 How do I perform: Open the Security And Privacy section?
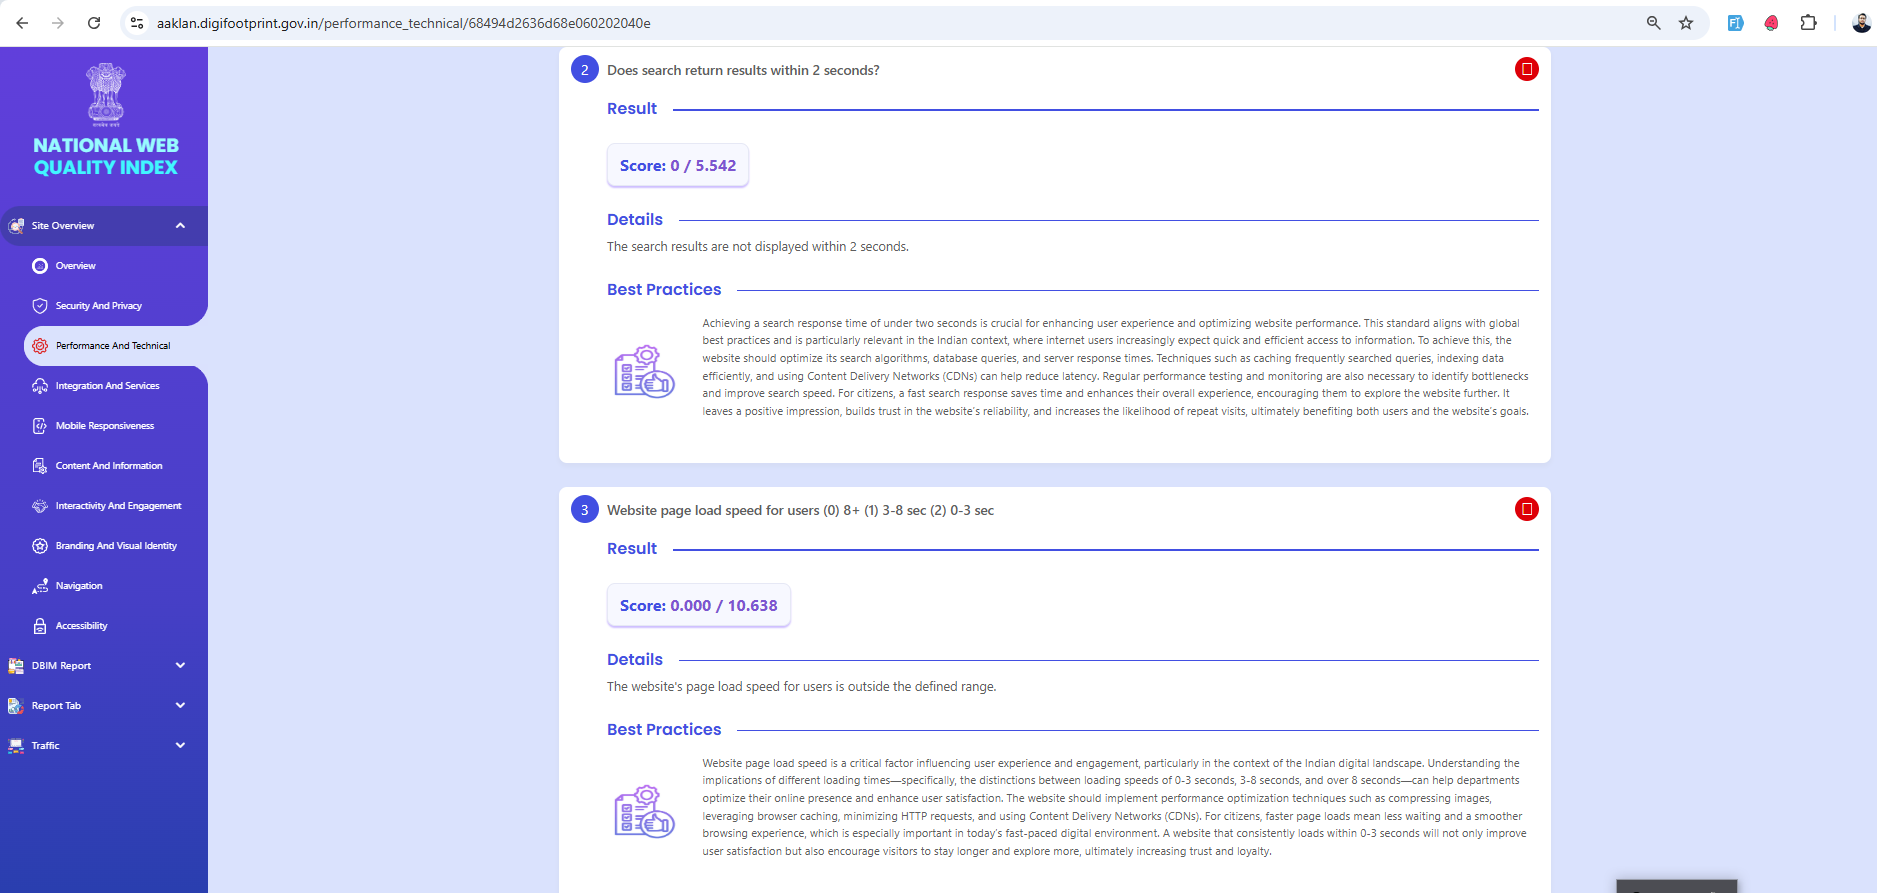(x=98, y=306)
